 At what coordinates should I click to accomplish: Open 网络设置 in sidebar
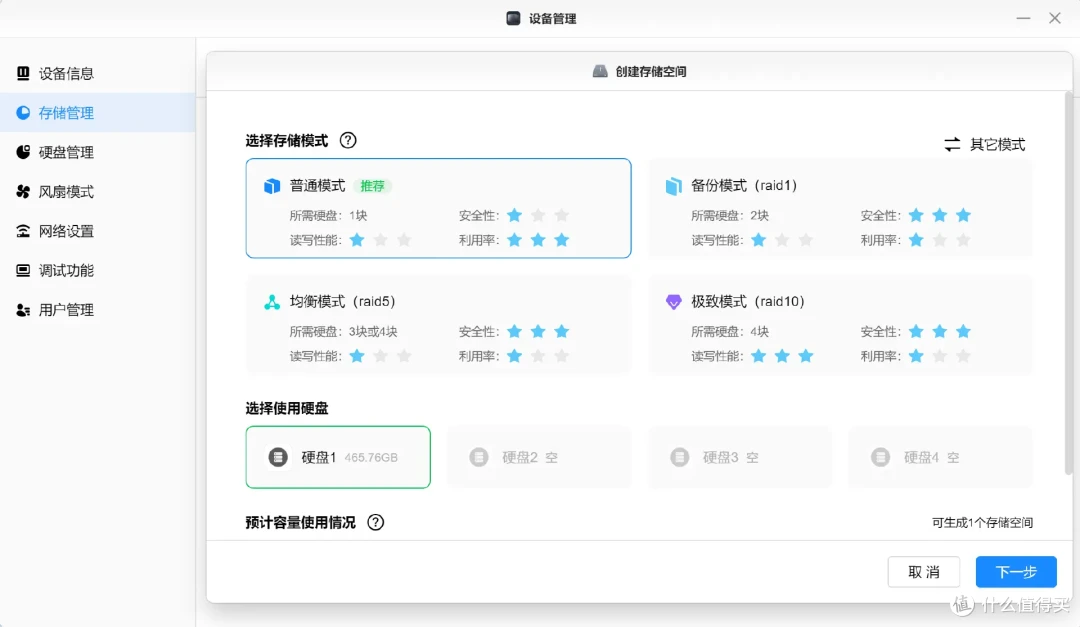(97, 231)
